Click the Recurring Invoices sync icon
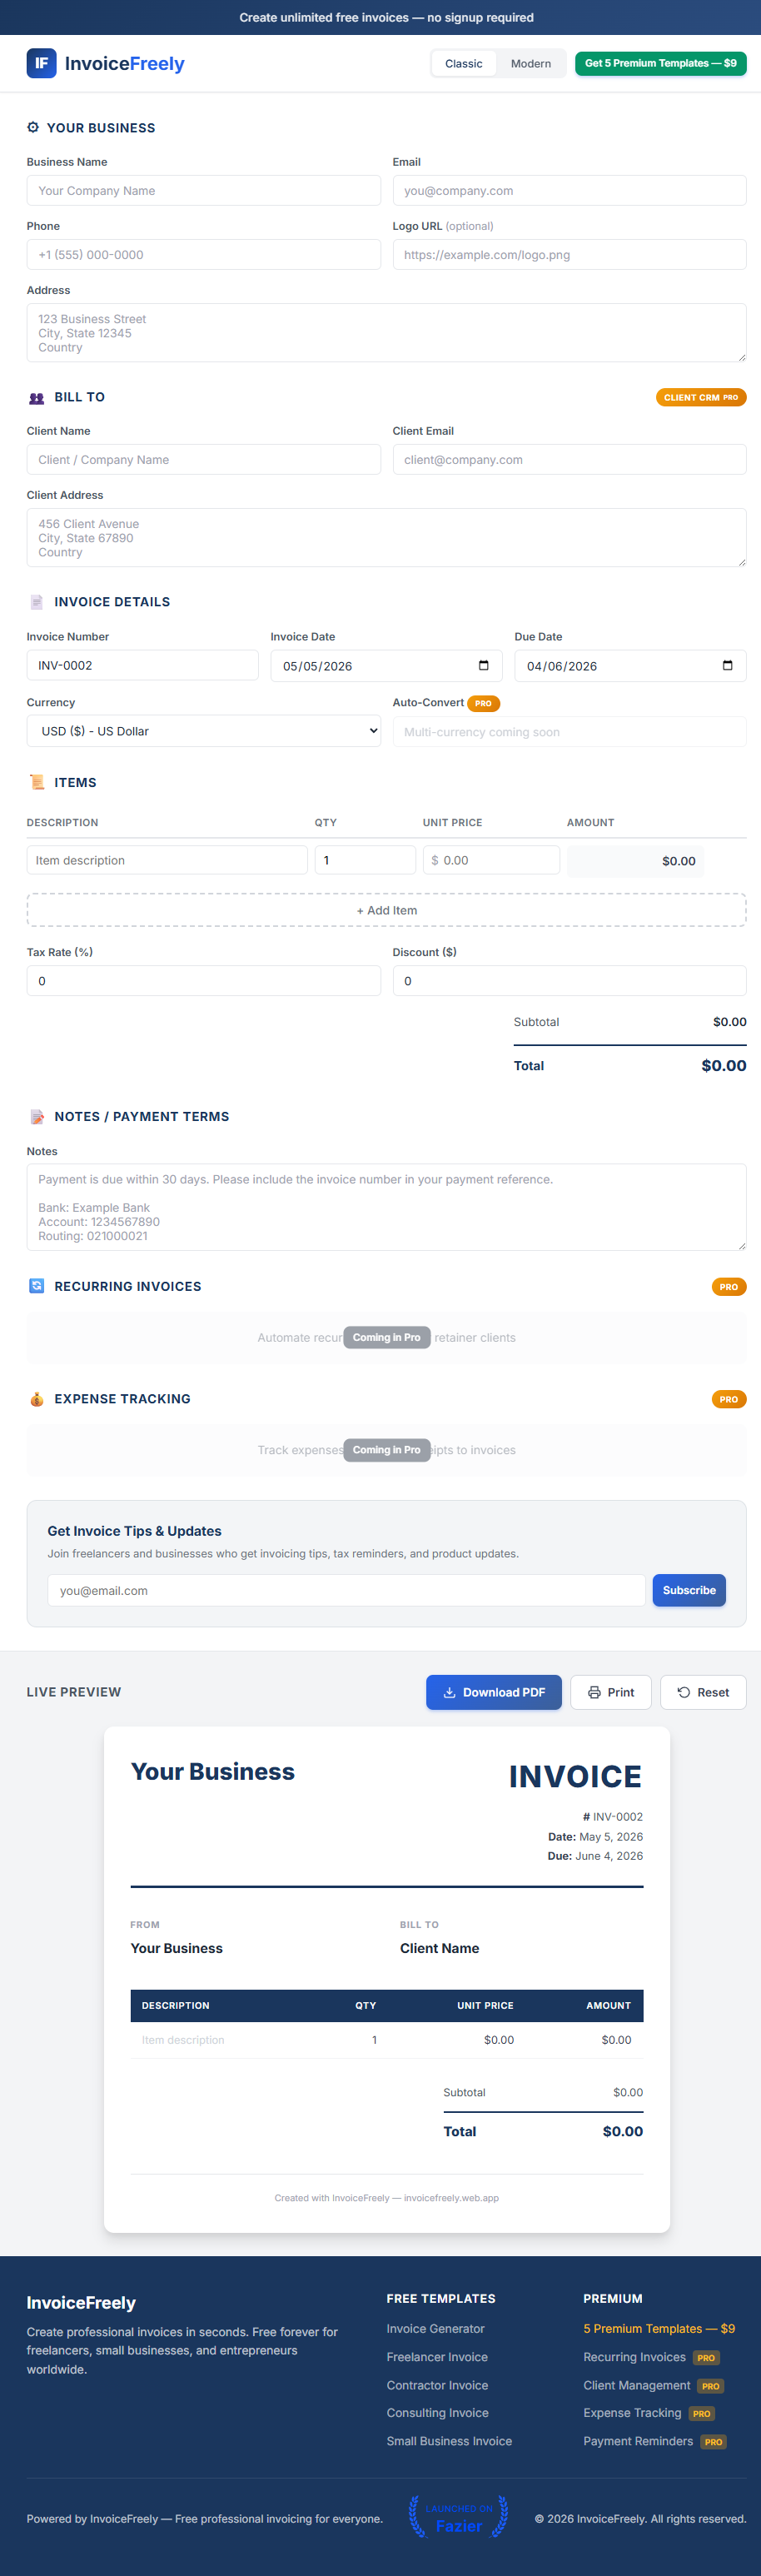This screenshot has width=761, height=2576. 37,1286
